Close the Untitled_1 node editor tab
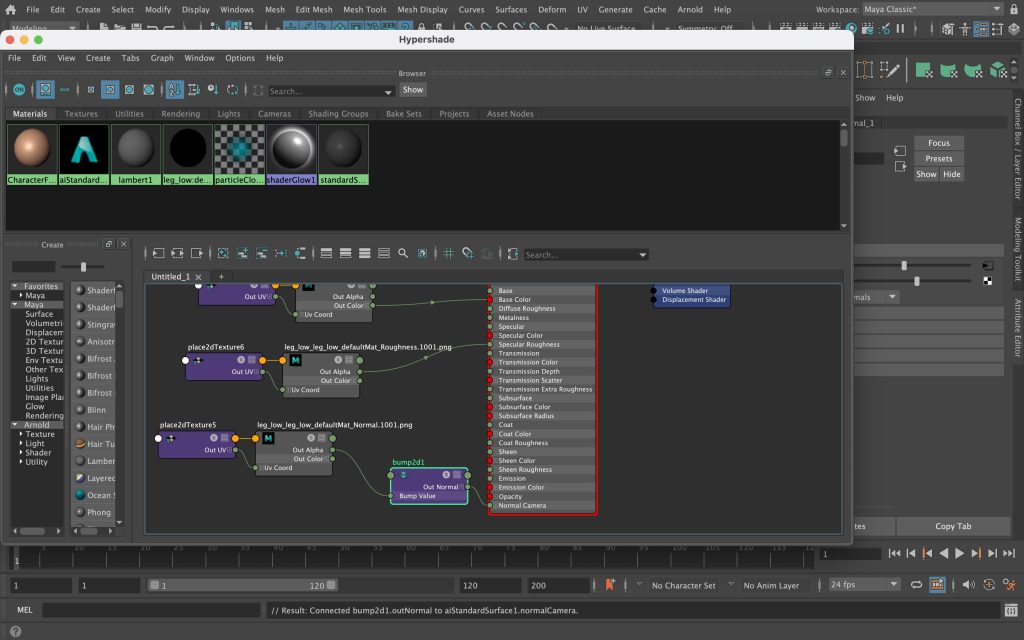 199,277
